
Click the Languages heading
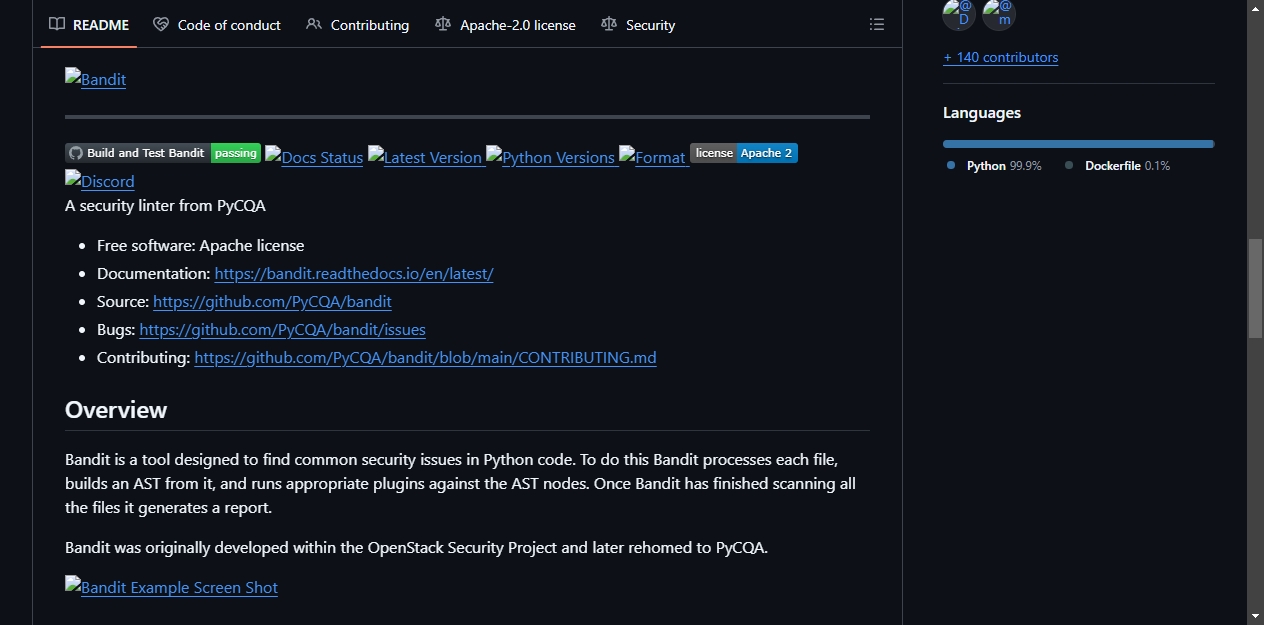(x=982, y=113)
